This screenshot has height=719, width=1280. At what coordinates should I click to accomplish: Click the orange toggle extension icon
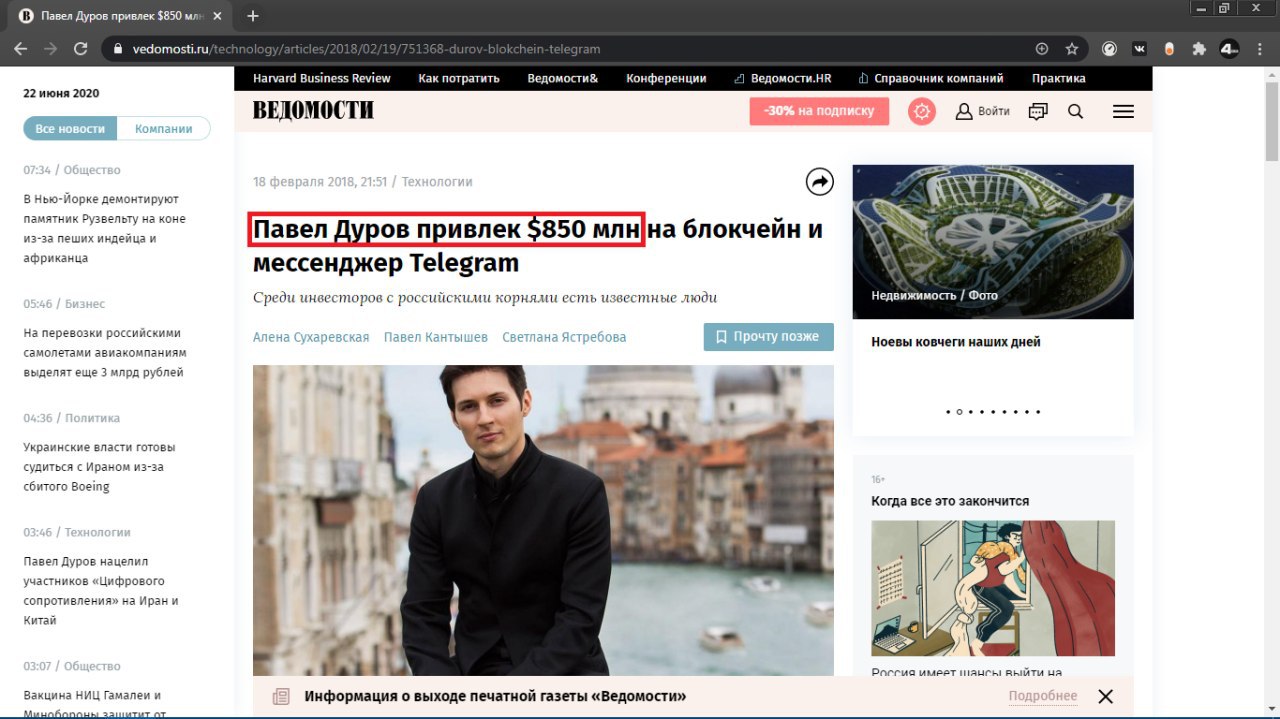coord(1169,48)
